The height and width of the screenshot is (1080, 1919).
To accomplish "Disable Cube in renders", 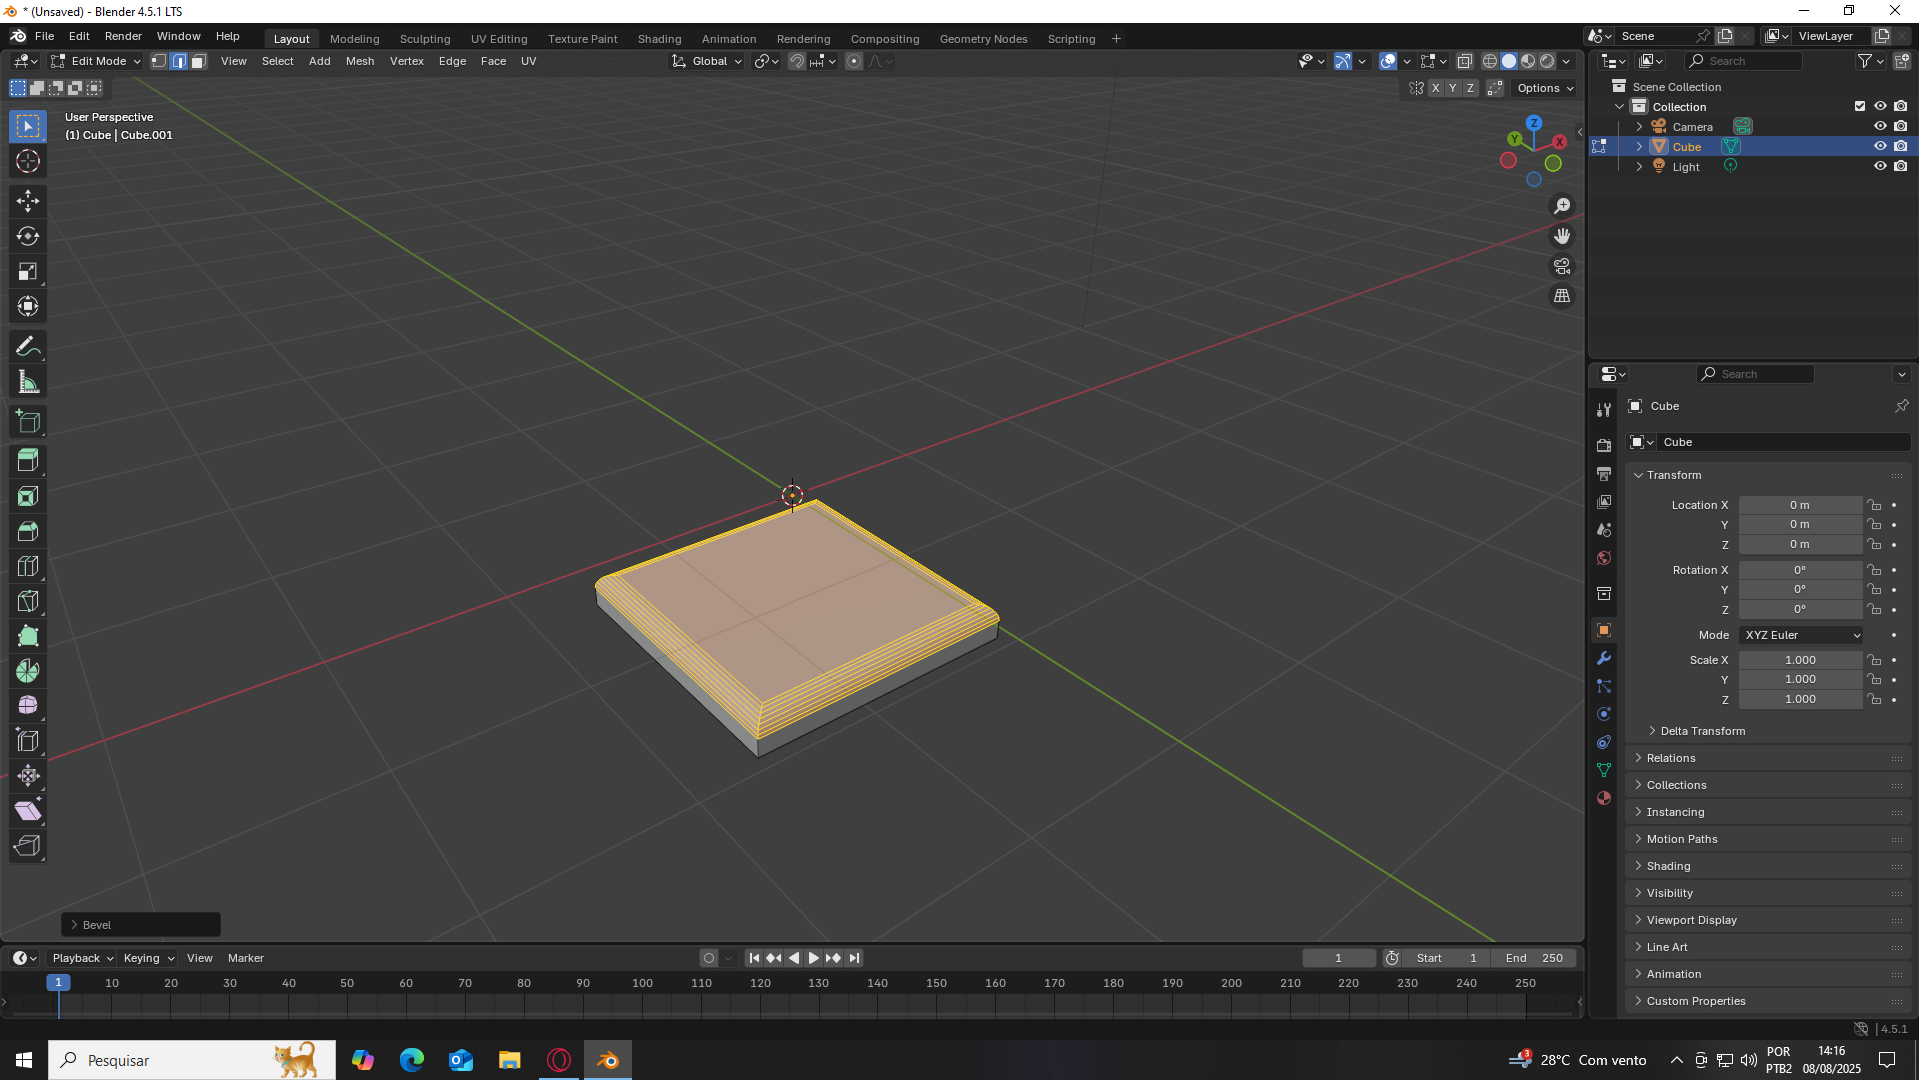I will 1901,146.
